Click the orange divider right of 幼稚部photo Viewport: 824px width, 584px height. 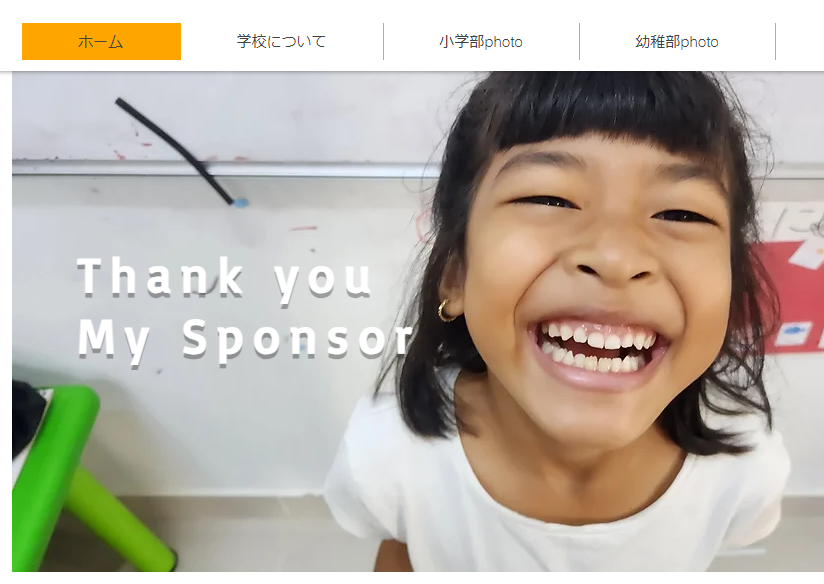tap(775, 42)
